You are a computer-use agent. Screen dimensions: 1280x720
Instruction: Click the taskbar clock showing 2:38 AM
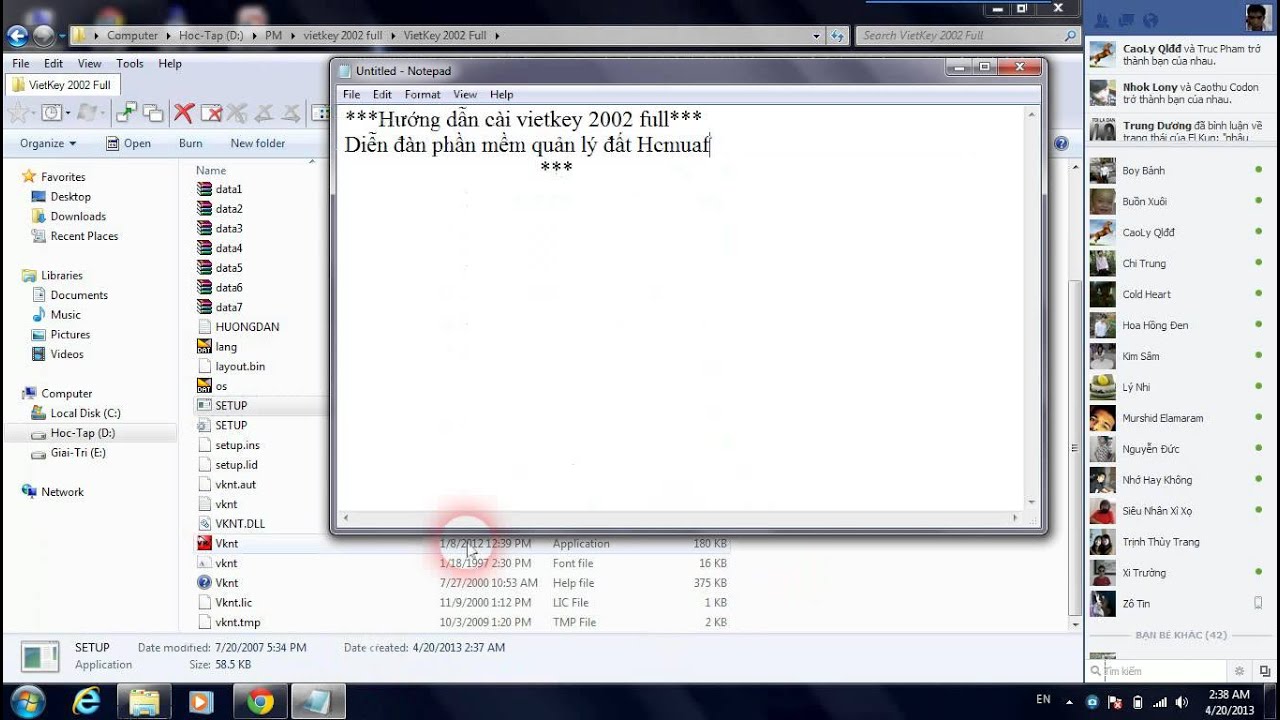pyautogui.click(x=1229, y=702)
